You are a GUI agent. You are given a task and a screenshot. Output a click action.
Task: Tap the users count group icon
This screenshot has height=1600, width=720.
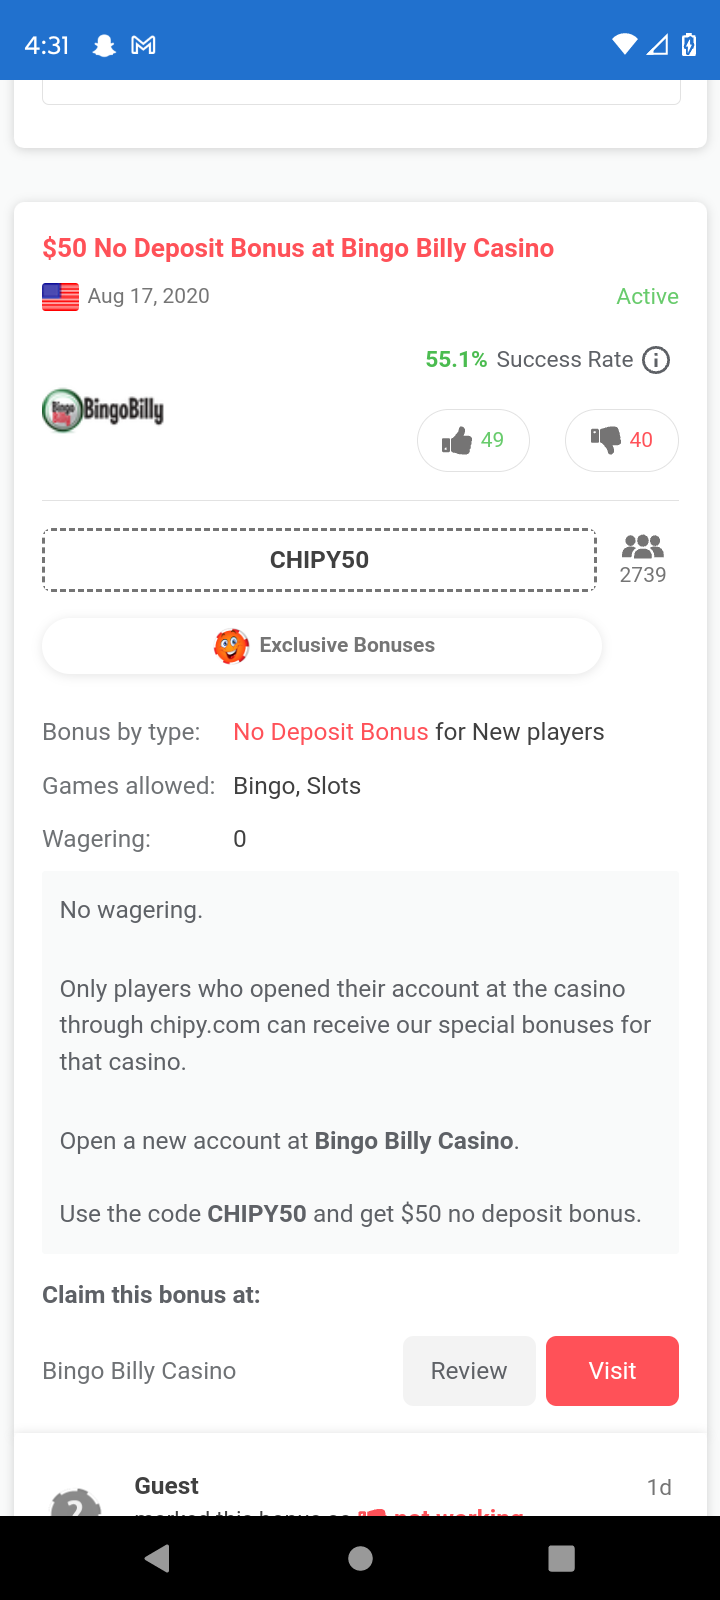tap(642, 547)
